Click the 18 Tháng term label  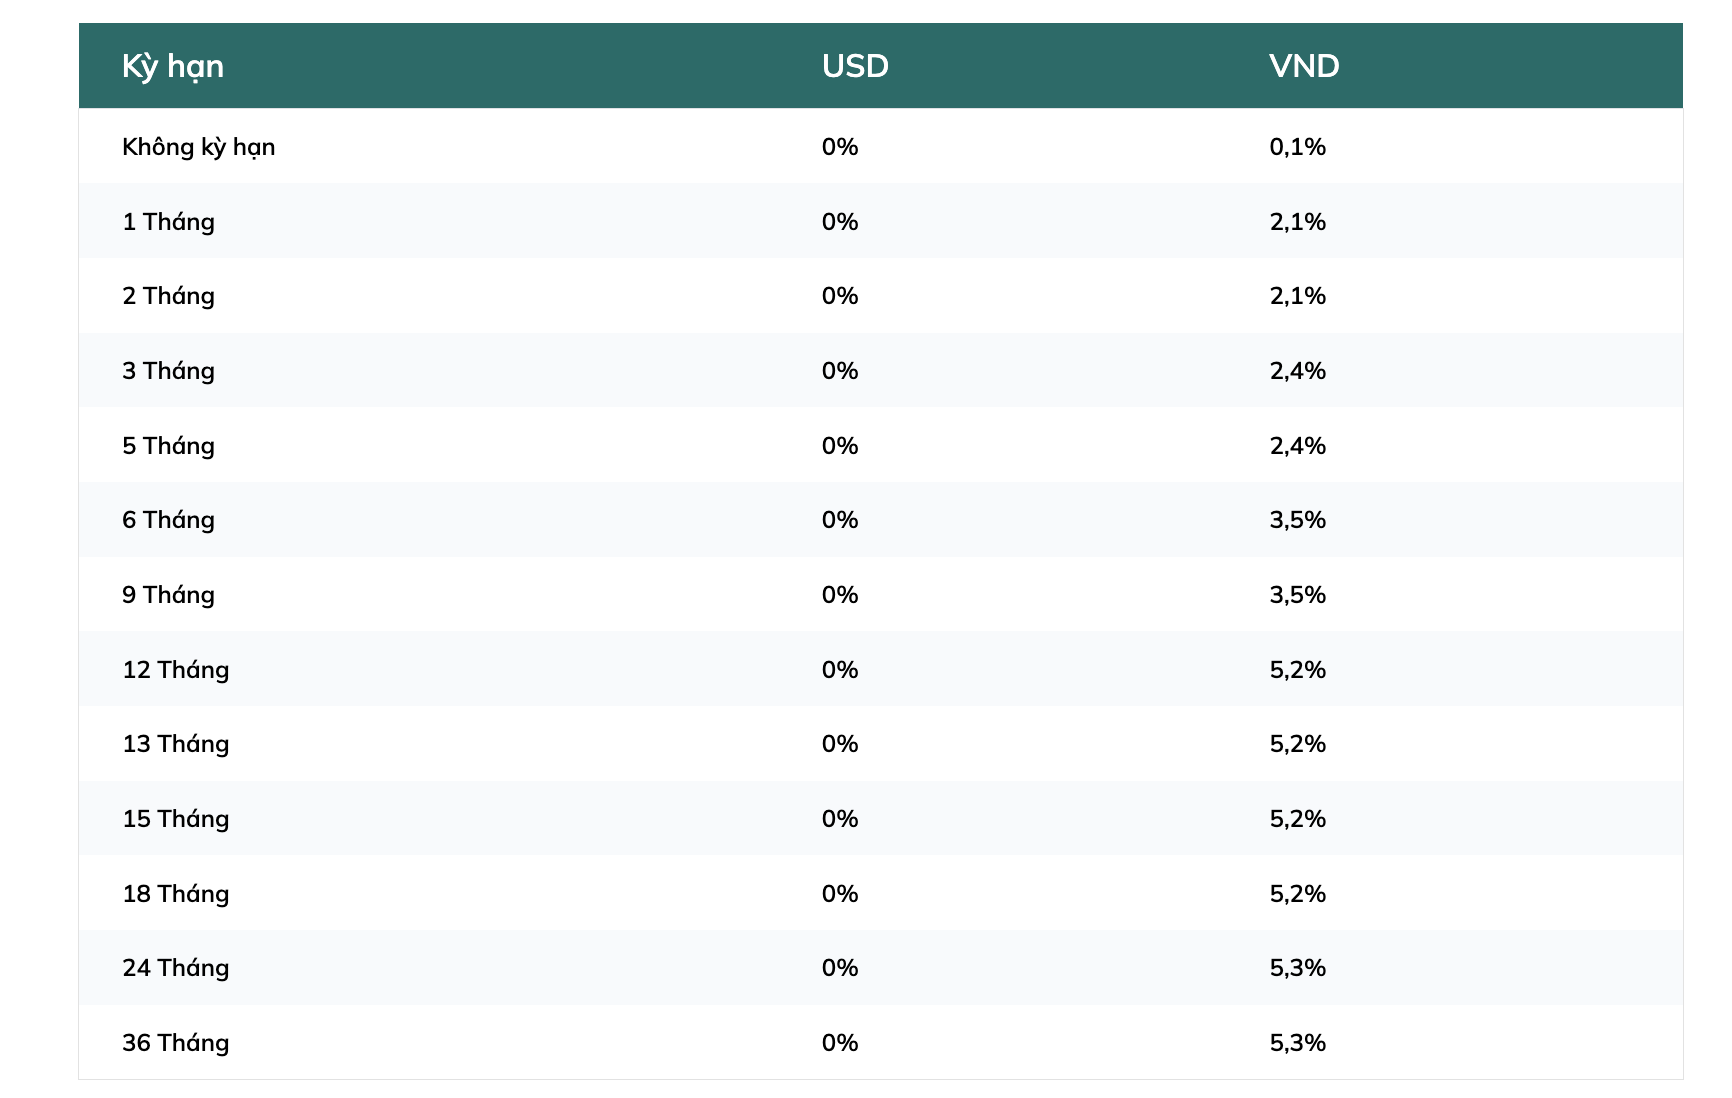coord(175,894)
